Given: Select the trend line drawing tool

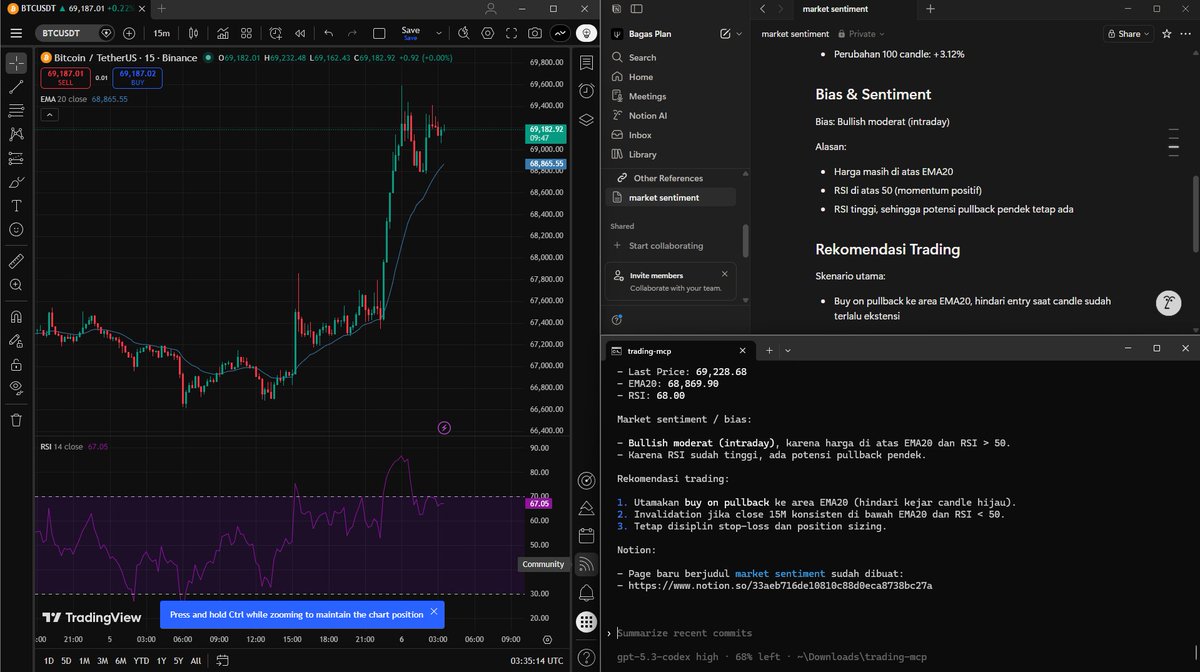Looking at the screenshot, I should [16, 87].
